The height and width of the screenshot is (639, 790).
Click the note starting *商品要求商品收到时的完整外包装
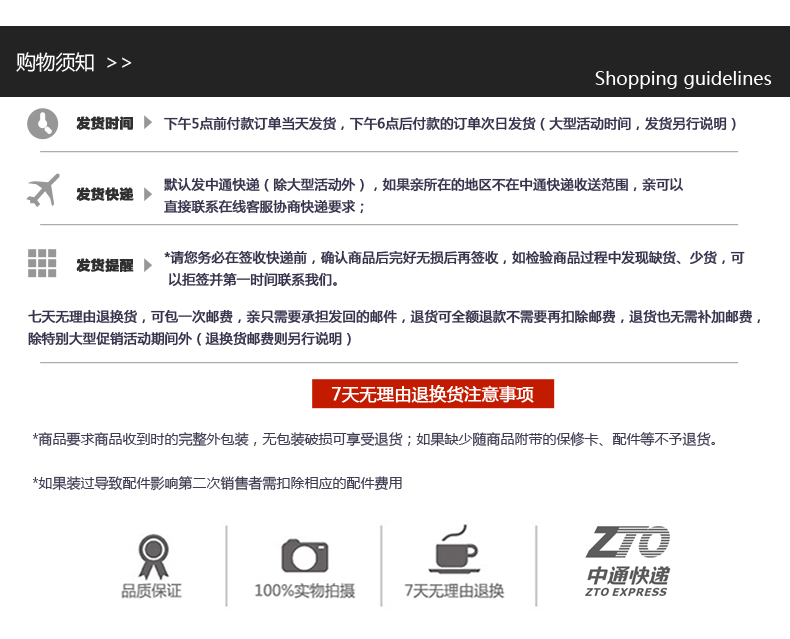click(x=375, y=439)
